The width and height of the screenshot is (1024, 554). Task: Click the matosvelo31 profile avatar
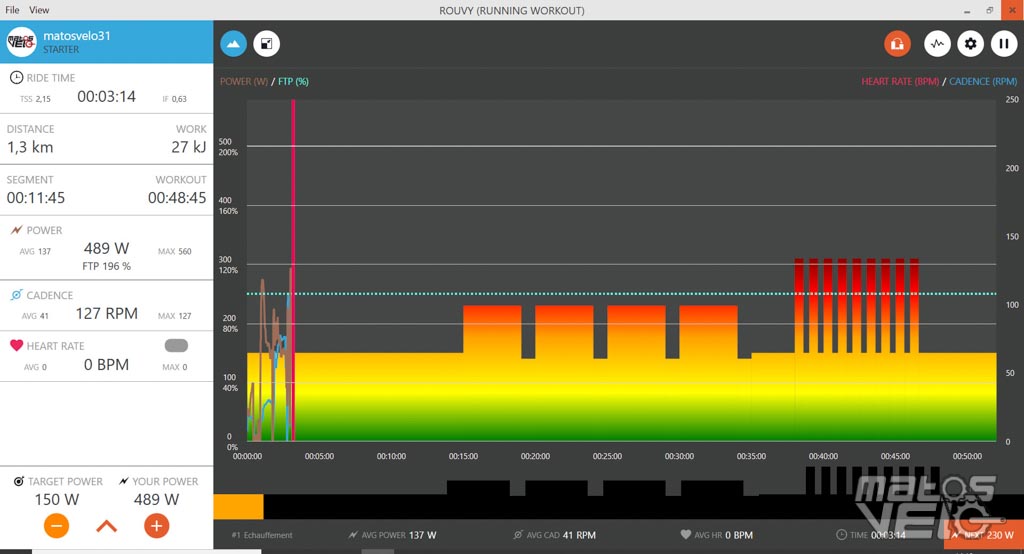coord(21,42)
